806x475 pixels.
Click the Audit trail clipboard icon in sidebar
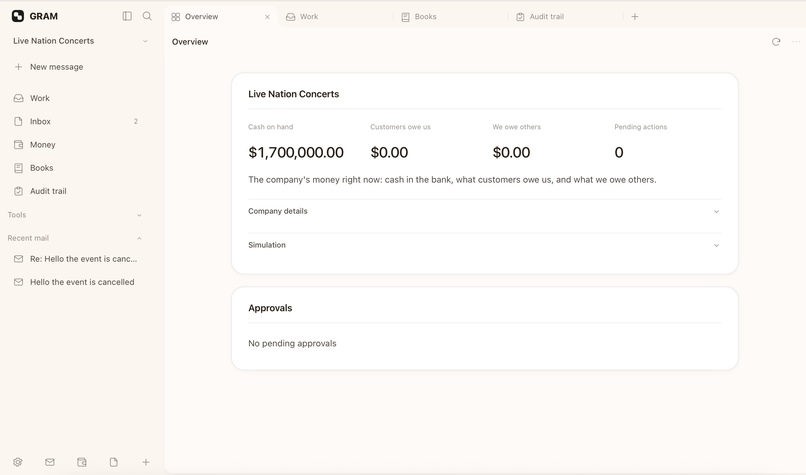click(19, 191)
